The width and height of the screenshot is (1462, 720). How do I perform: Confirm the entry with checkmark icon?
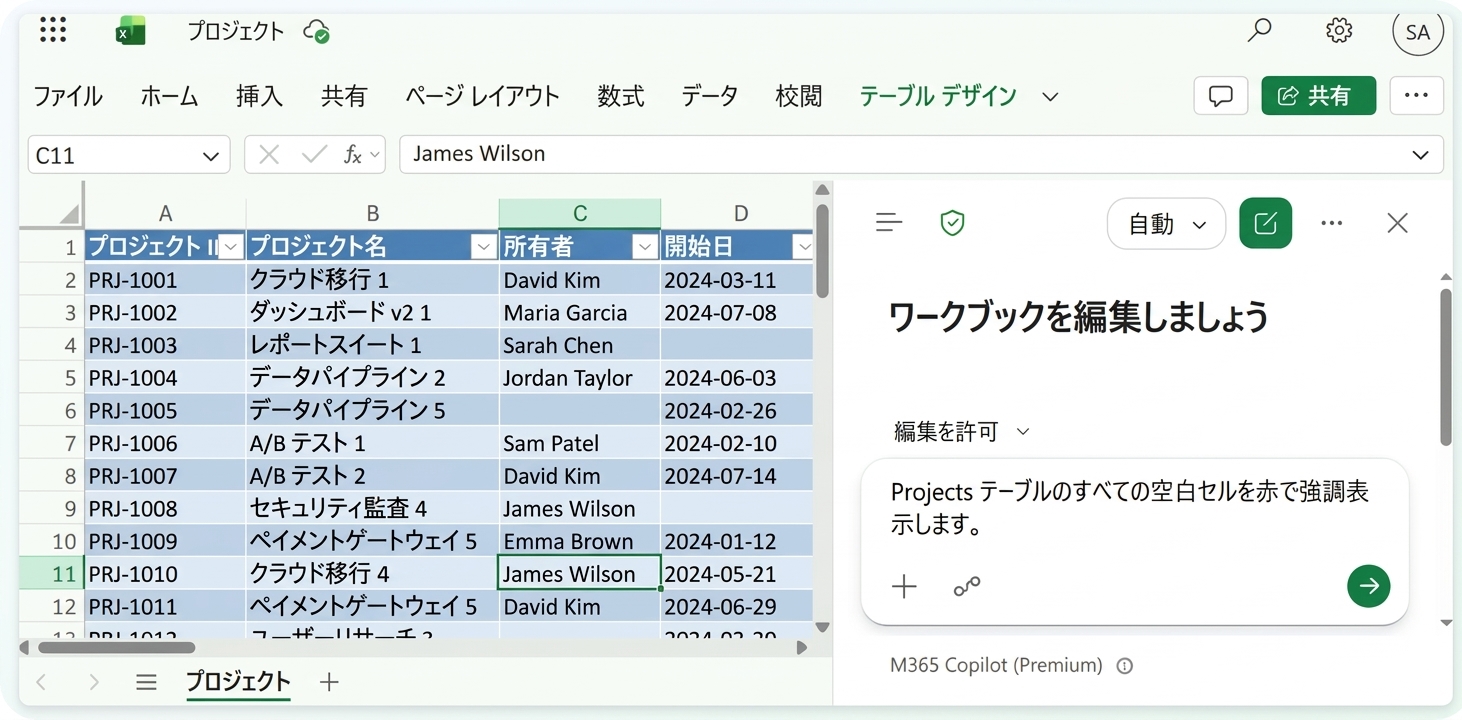tap(314, 155)
